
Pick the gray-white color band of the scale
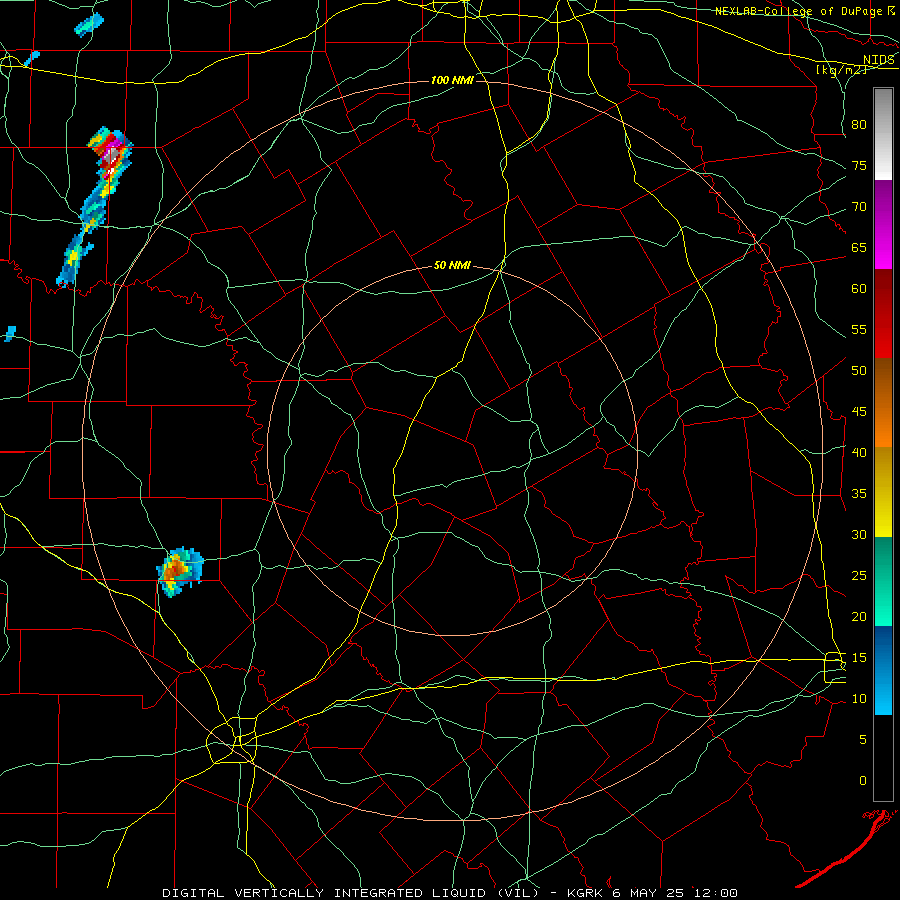click(883, 134)
